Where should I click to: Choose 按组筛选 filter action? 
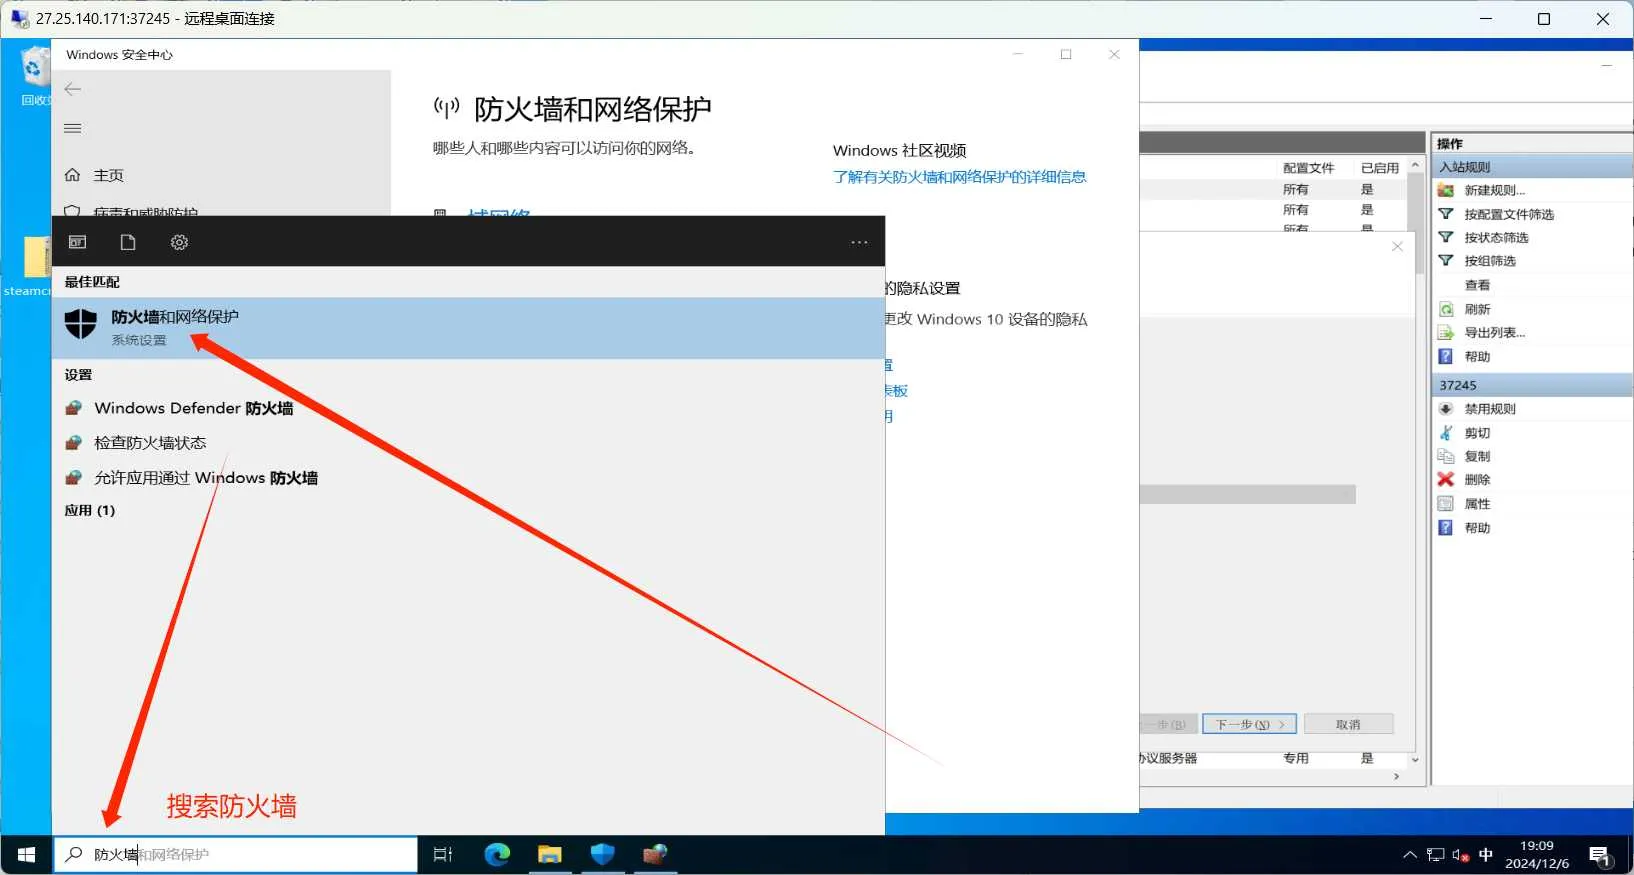click(x=1490, y=261)
